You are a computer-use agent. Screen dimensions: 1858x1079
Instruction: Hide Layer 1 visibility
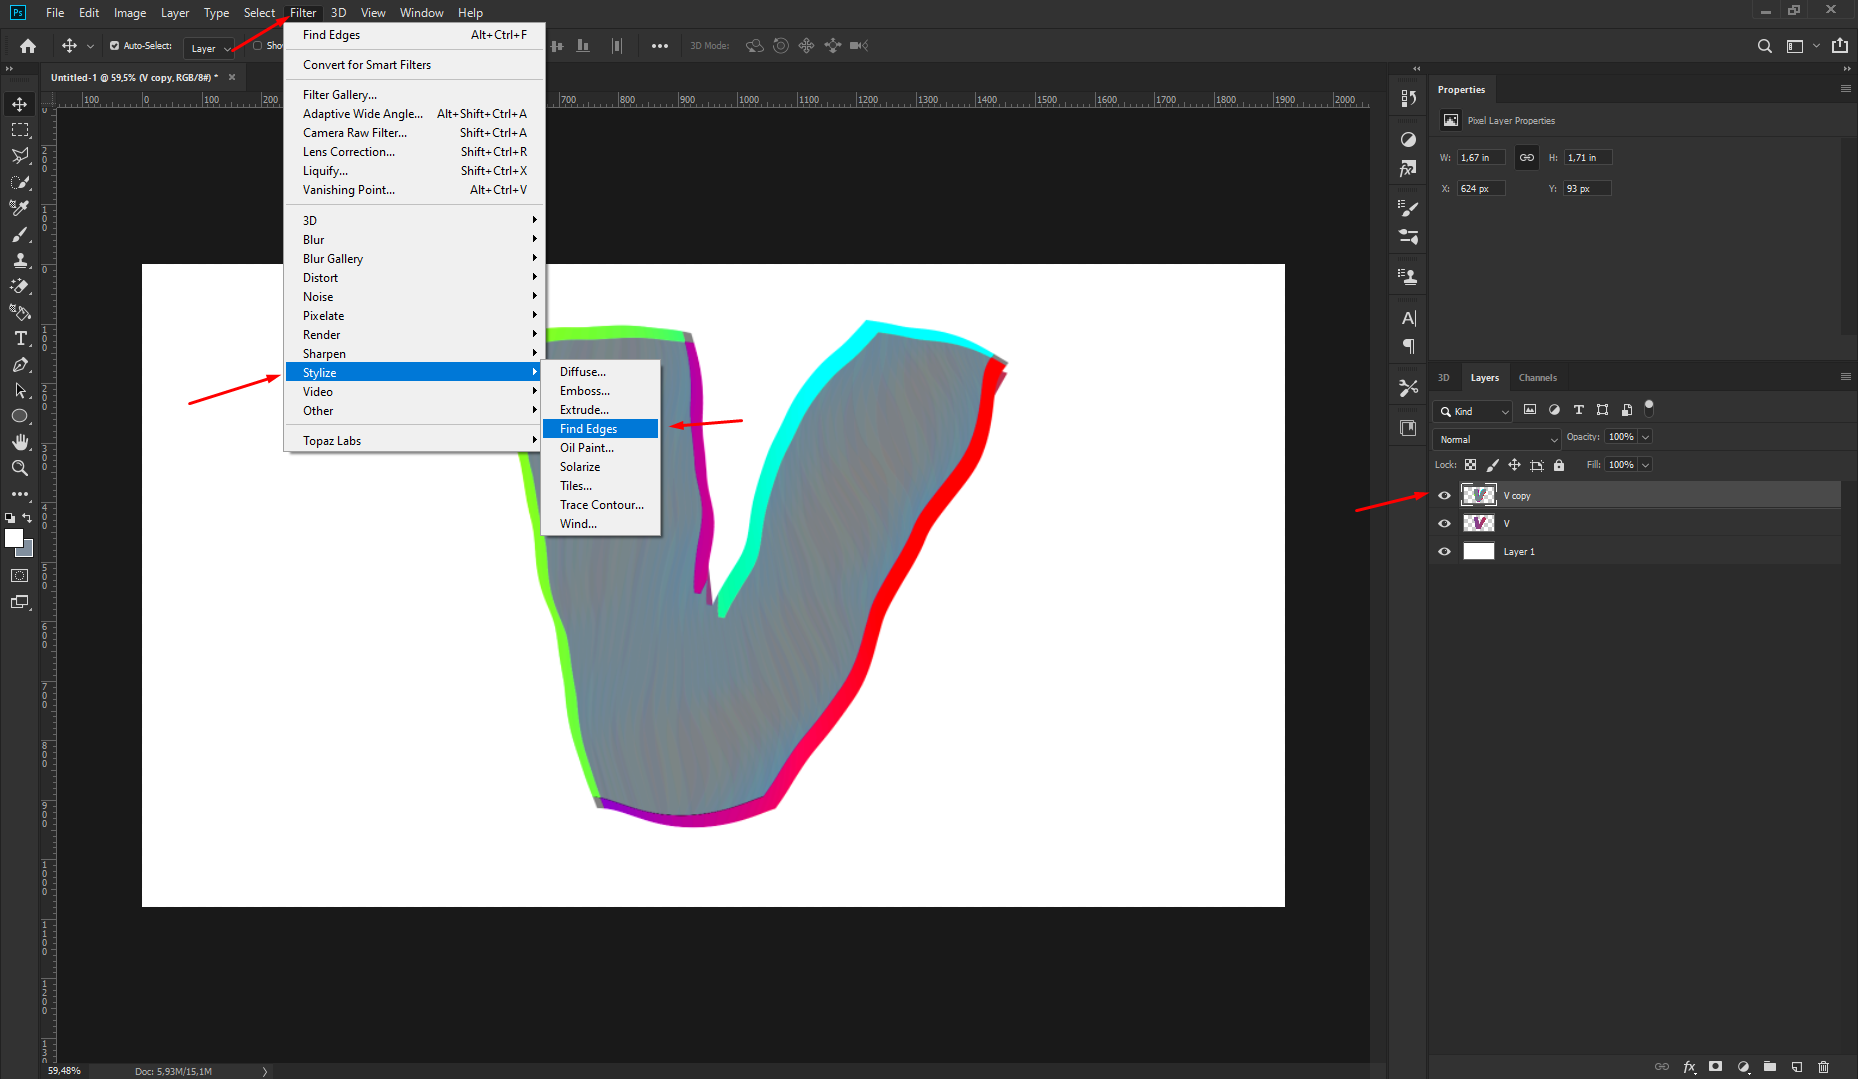[x=1444, y=551]
